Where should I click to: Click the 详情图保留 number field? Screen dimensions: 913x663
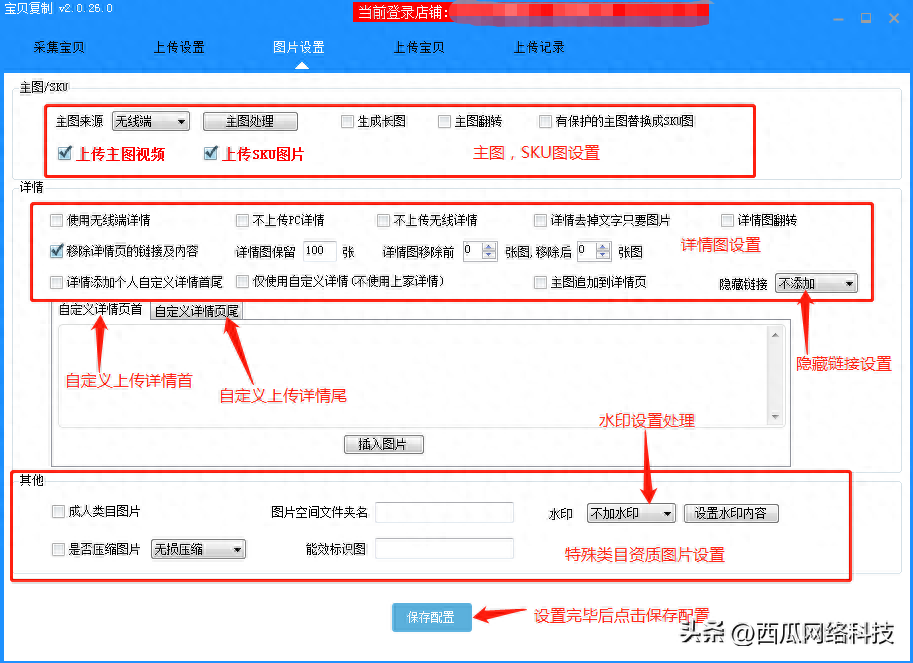[x=318, y=251]
